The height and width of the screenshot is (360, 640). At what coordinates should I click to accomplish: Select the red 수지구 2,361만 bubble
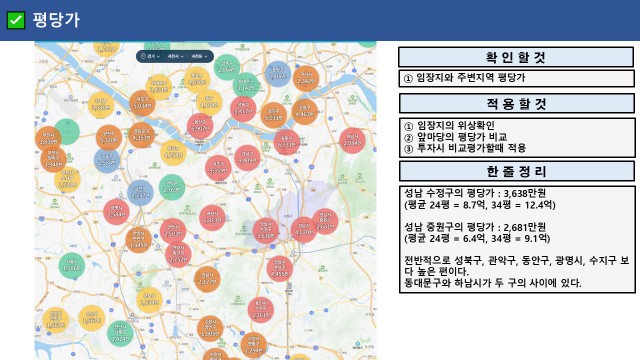260,310
